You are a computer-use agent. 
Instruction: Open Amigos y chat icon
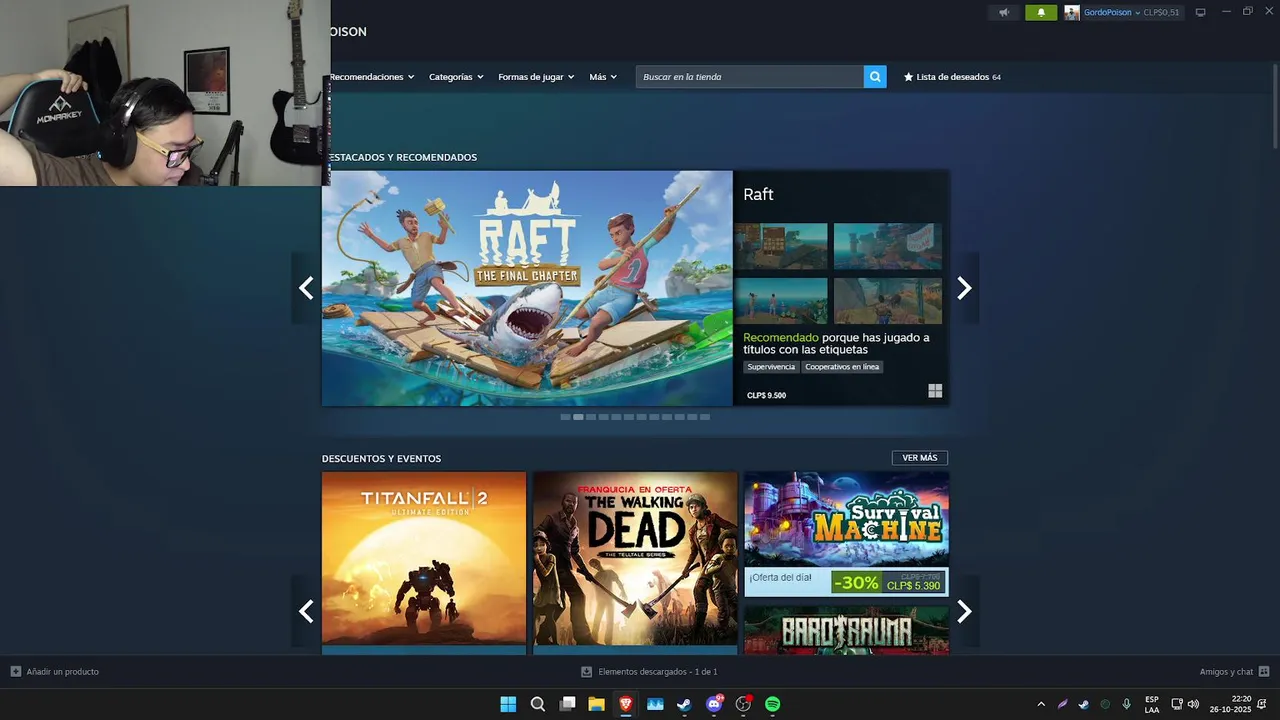pos(1264,672)
